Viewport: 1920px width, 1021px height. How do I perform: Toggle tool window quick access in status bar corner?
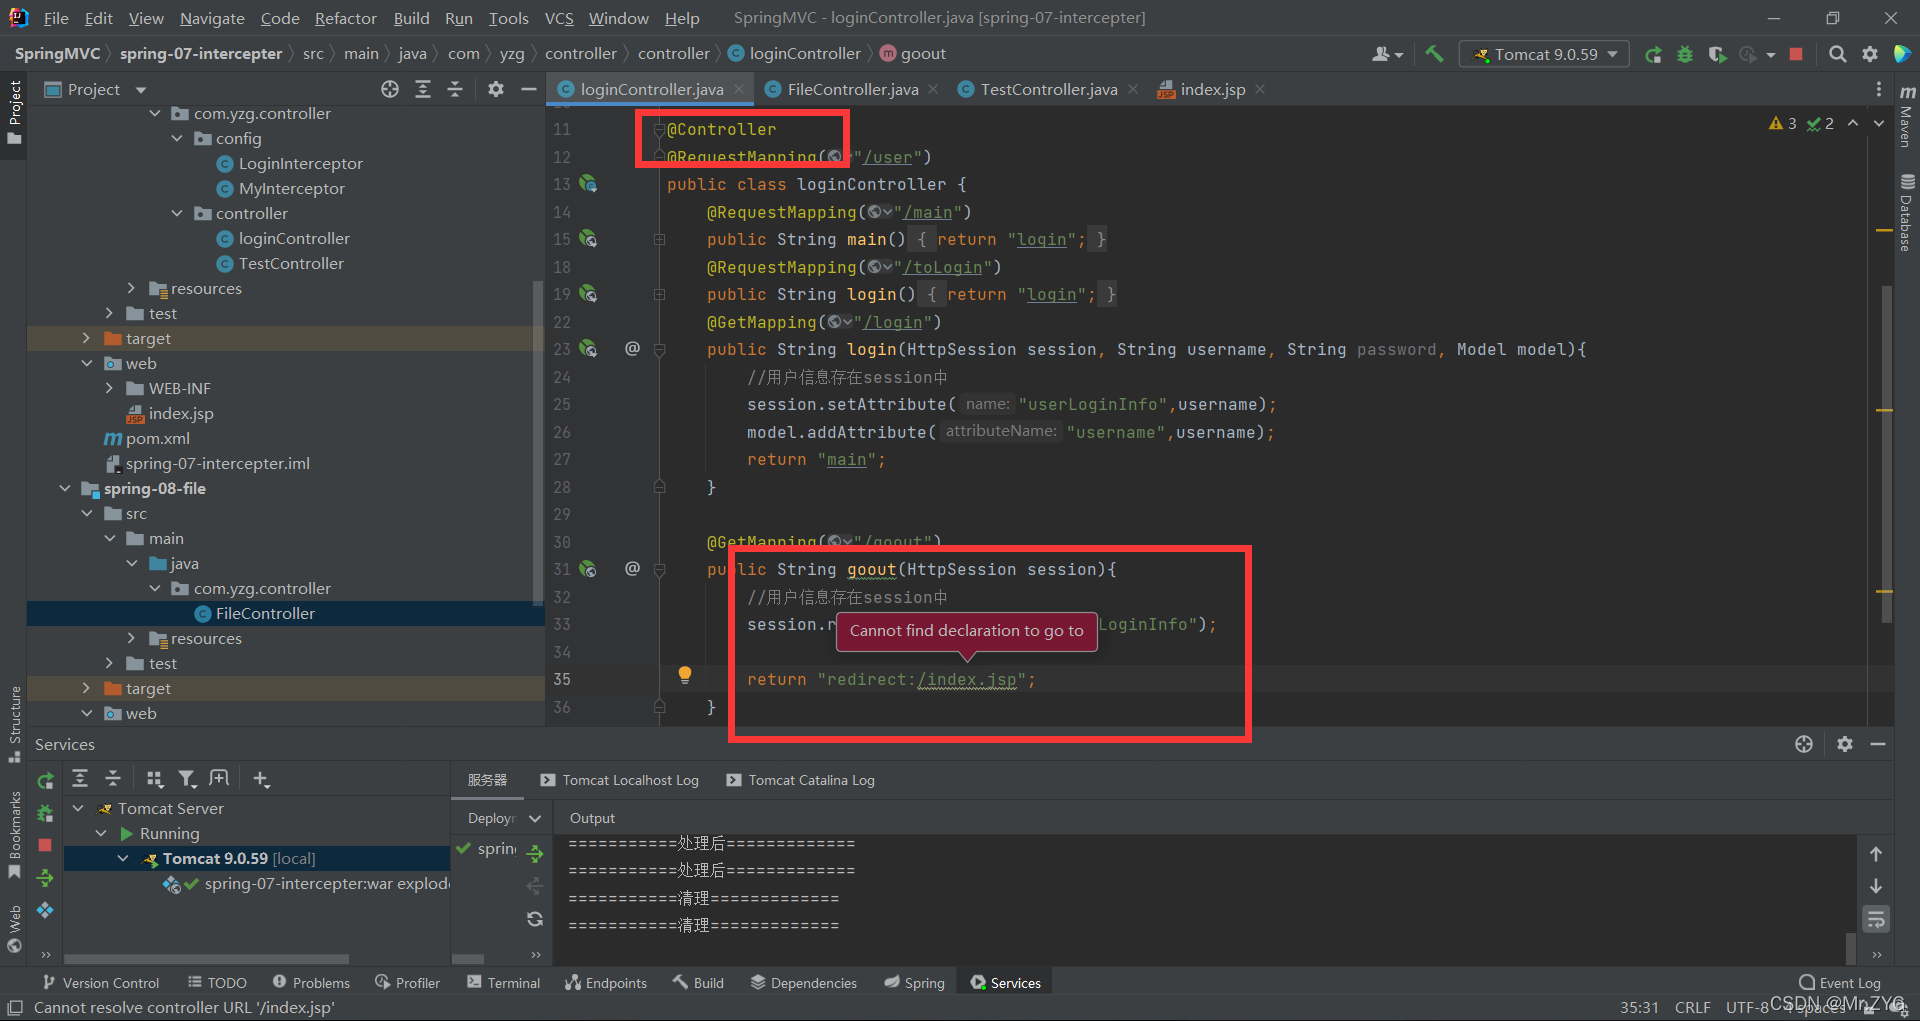(15, 1007)
